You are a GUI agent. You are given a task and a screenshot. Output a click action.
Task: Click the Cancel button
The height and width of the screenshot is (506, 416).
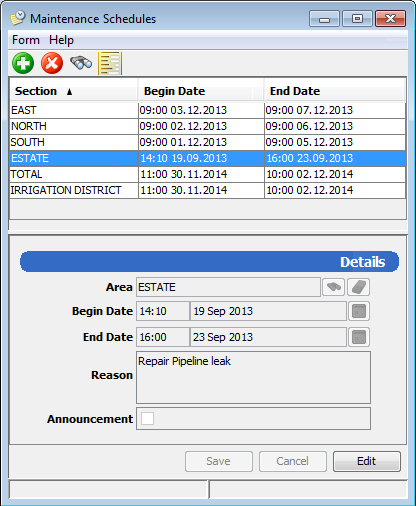tap(293, 461)
